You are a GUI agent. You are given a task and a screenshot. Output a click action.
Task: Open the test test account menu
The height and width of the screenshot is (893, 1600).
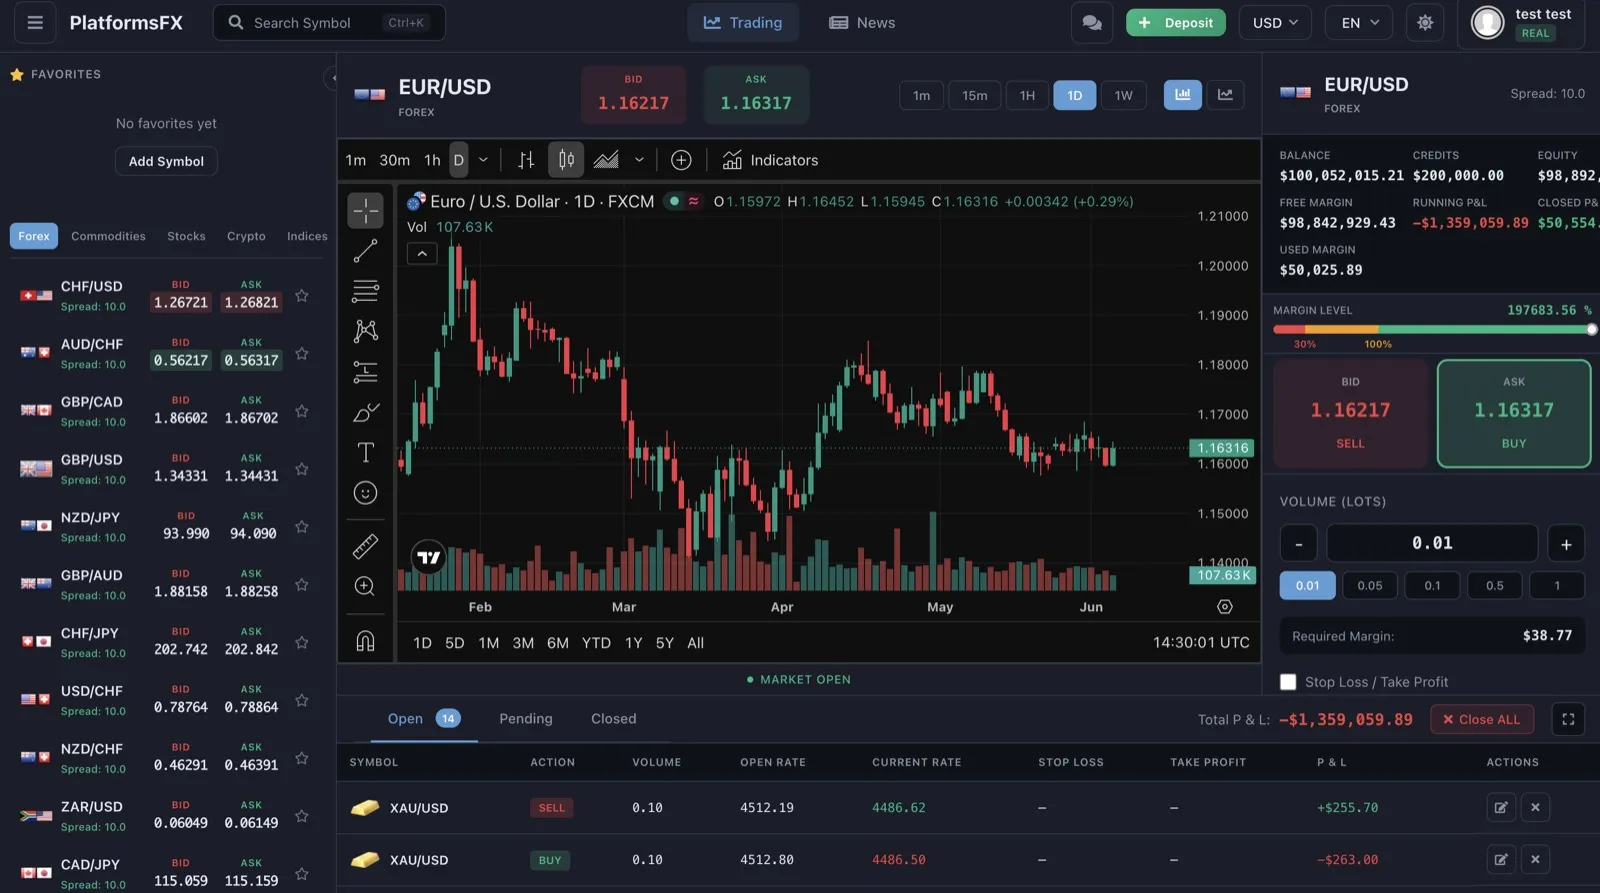(x=1521, y=23)
